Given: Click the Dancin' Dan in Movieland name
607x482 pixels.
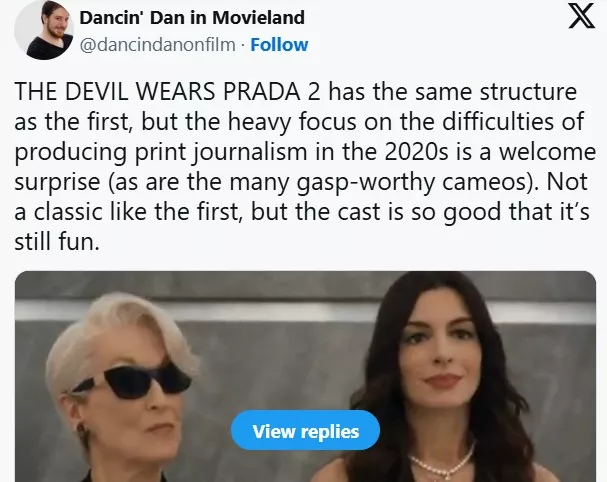Looking at the screenshot, I should click(192, 18).
